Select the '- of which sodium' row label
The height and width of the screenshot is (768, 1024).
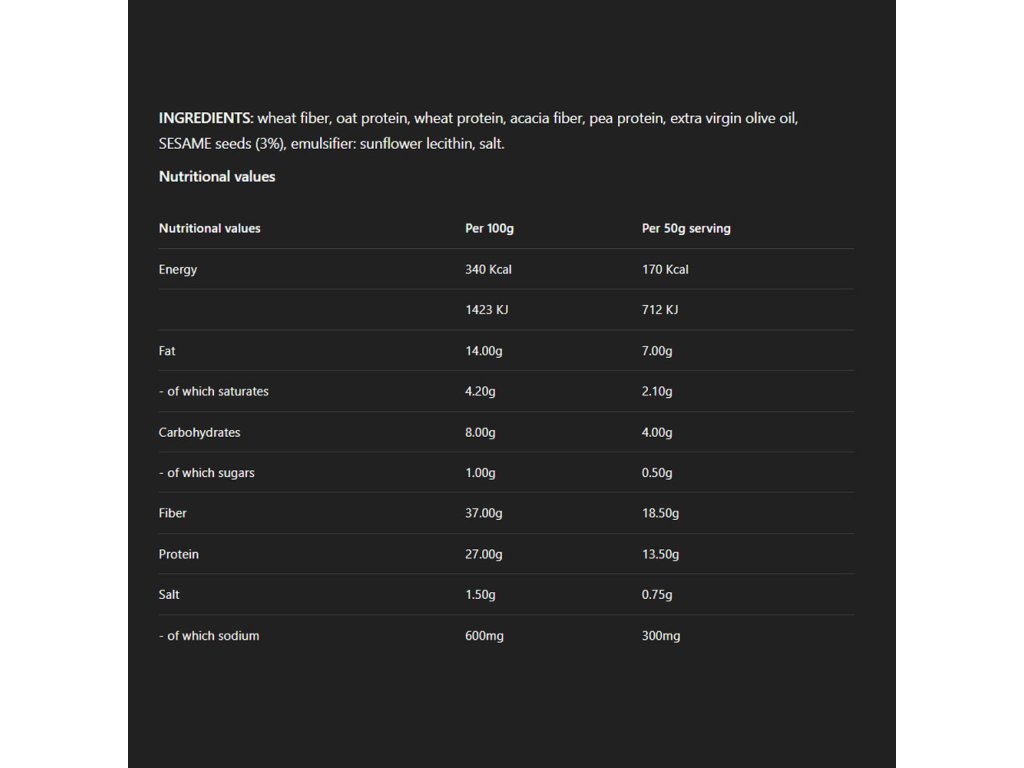tap(209, 635)
